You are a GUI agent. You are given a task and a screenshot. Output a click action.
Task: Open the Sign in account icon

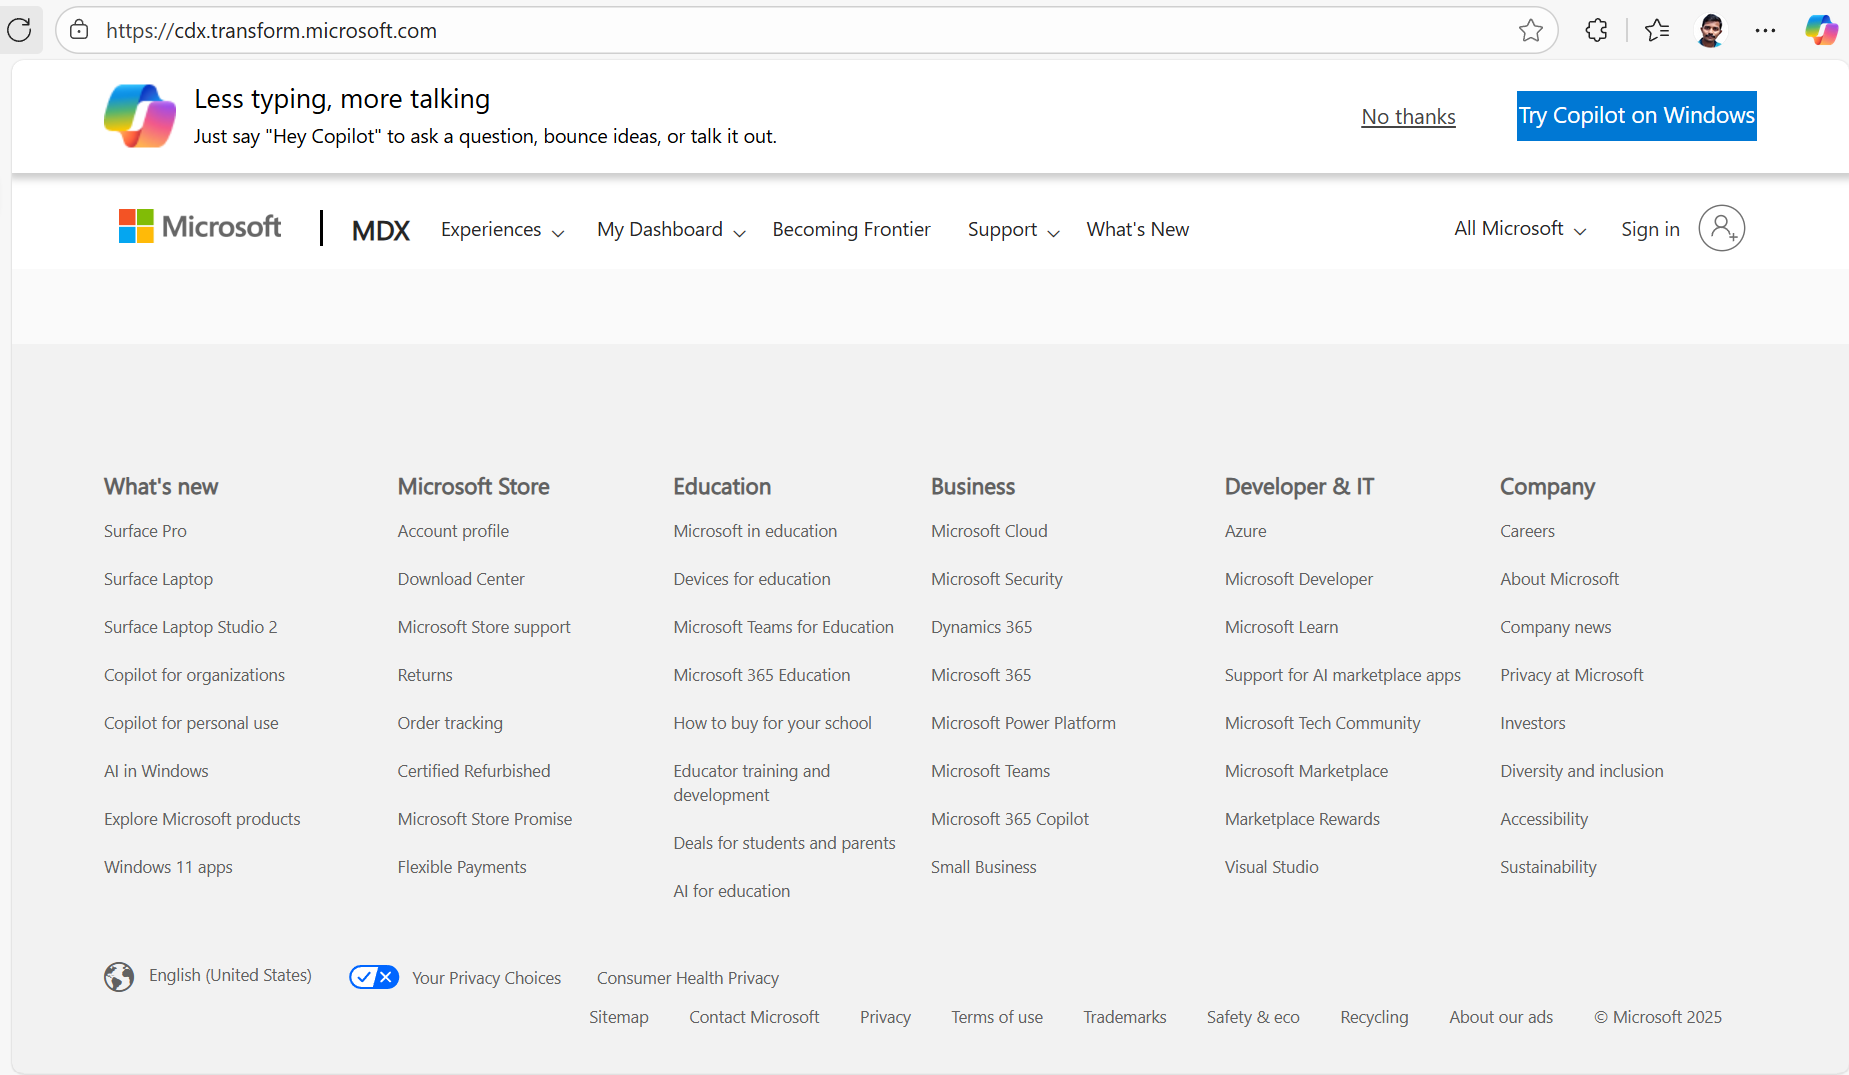(1721, 228)
